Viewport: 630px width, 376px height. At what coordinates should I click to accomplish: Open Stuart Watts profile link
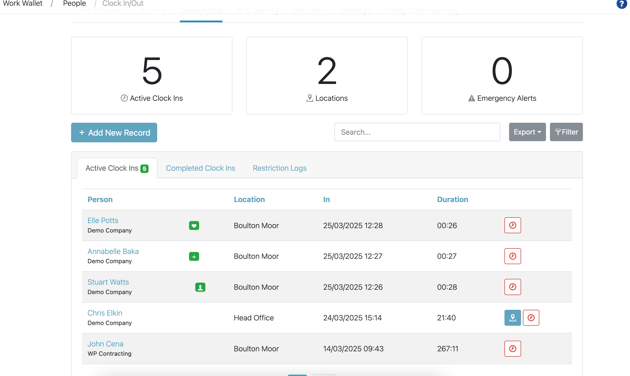(108, 282)
